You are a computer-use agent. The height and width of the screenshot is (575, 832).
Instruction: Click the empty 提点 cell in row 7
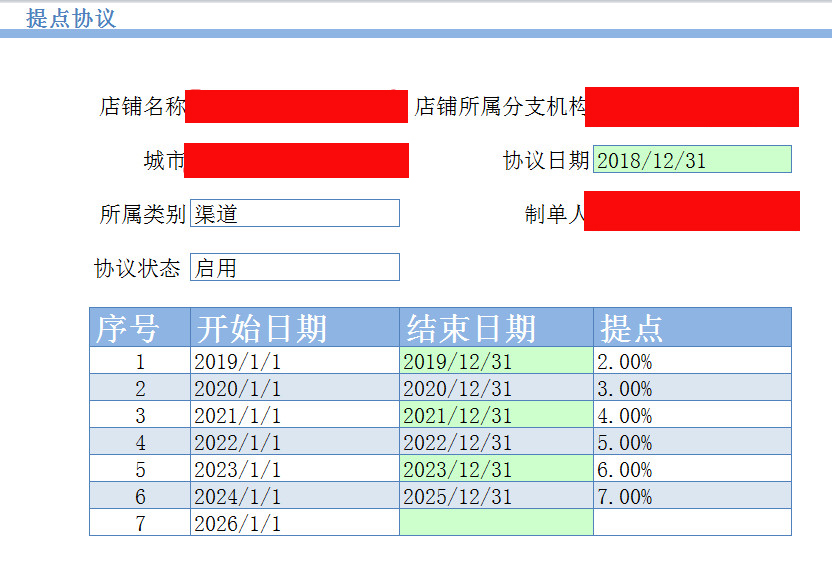pyautogui.click(x=692, y=523)
